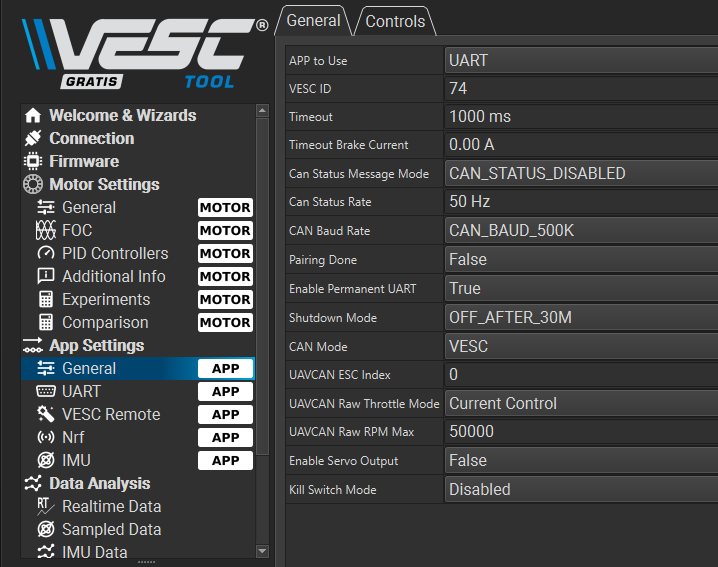Toggle Enable Permanent UART True value
The width and height of the screenshot is (718, 567).
582,289
